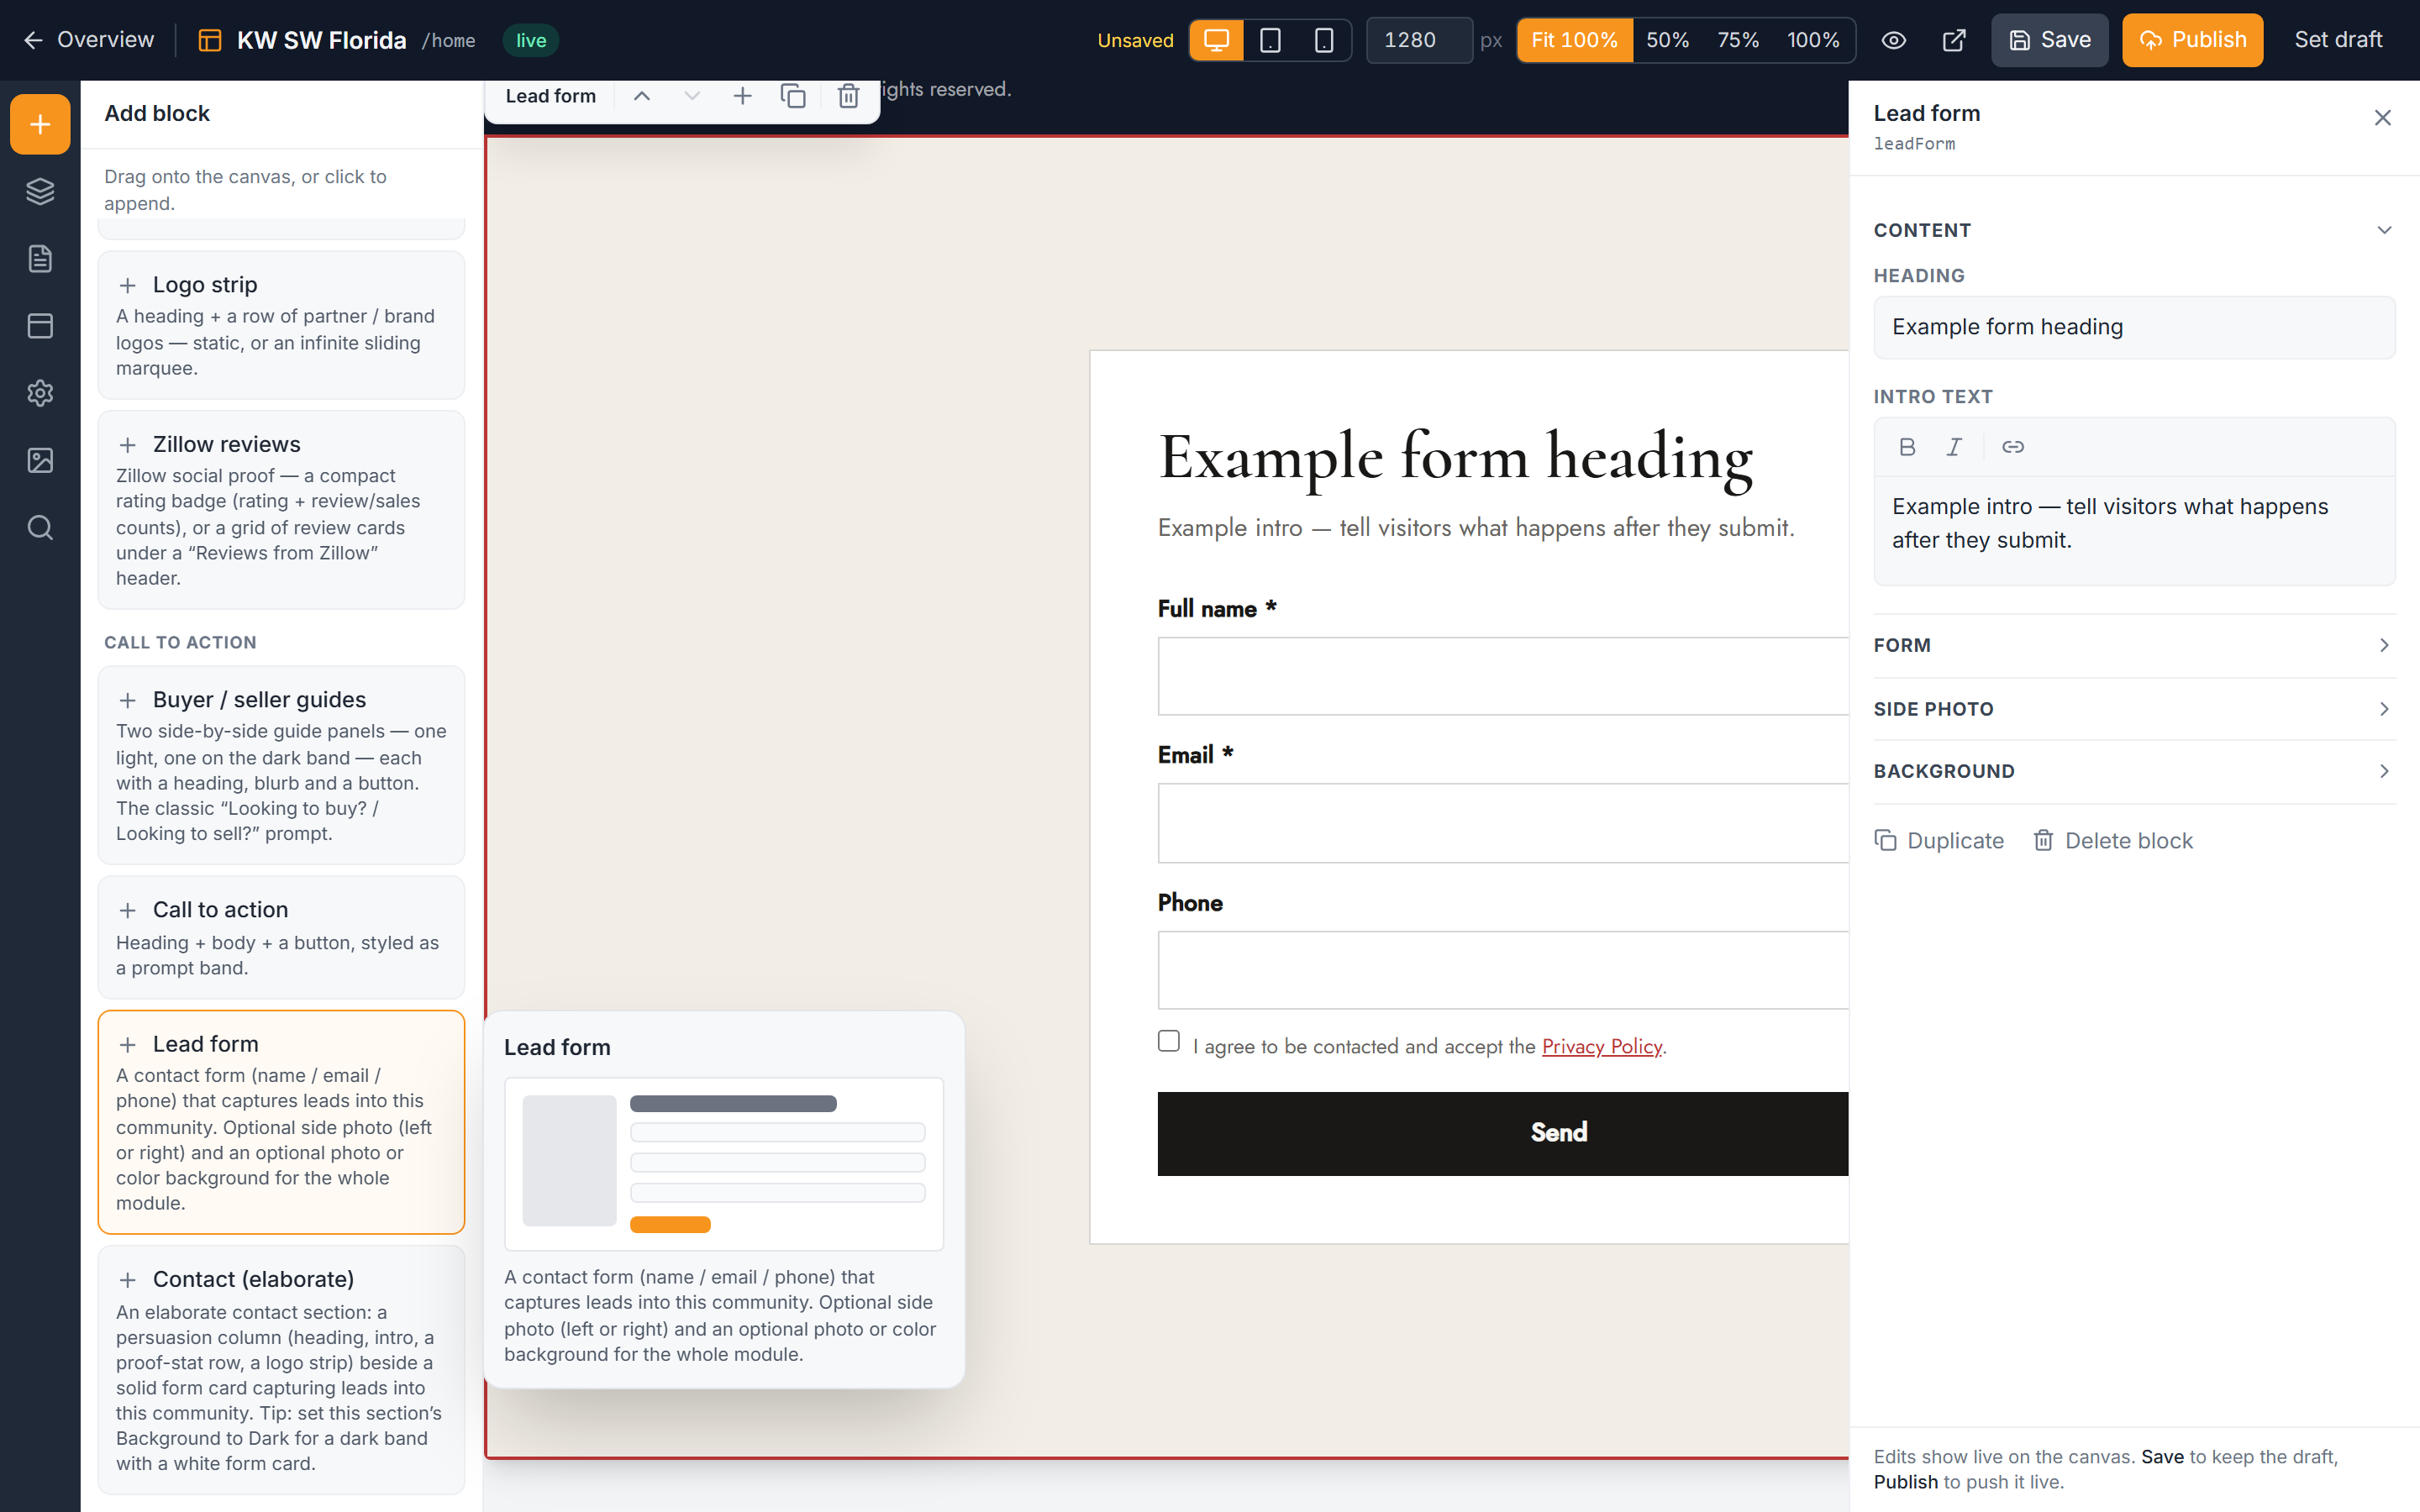2420x1512 pixels.
Task: Insert link in intro text editor
Action: [2013, 447]
